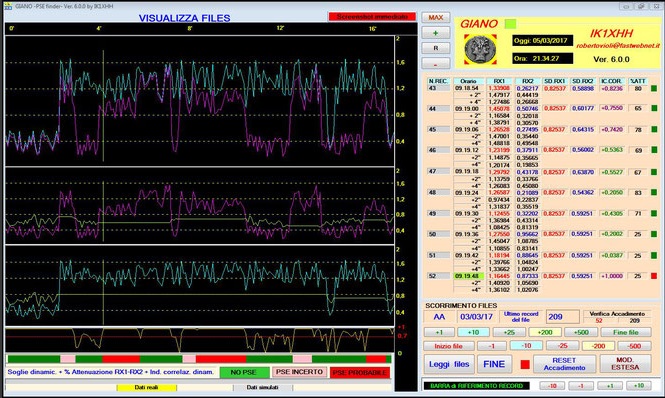This screenshot has width=665, height=398.
Task: Click the Screenshot immediato red button
Action: pos(372,17)
